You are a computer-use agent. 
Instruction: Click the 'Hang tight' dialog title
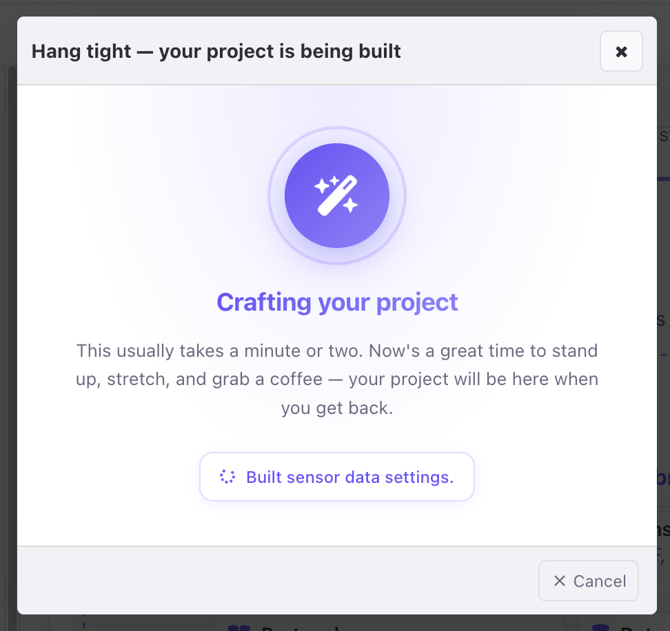216,51
